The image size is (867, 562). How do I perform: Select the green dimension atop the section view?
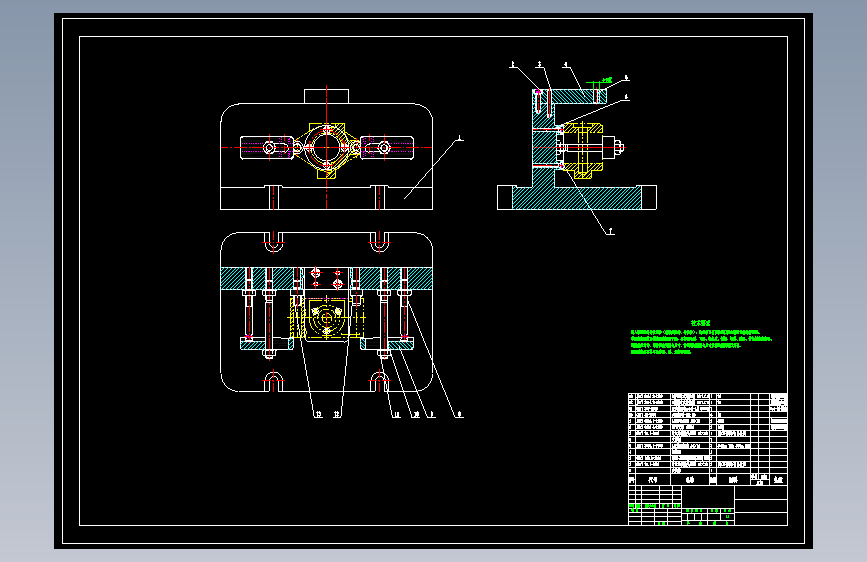[x=607, y=81]
